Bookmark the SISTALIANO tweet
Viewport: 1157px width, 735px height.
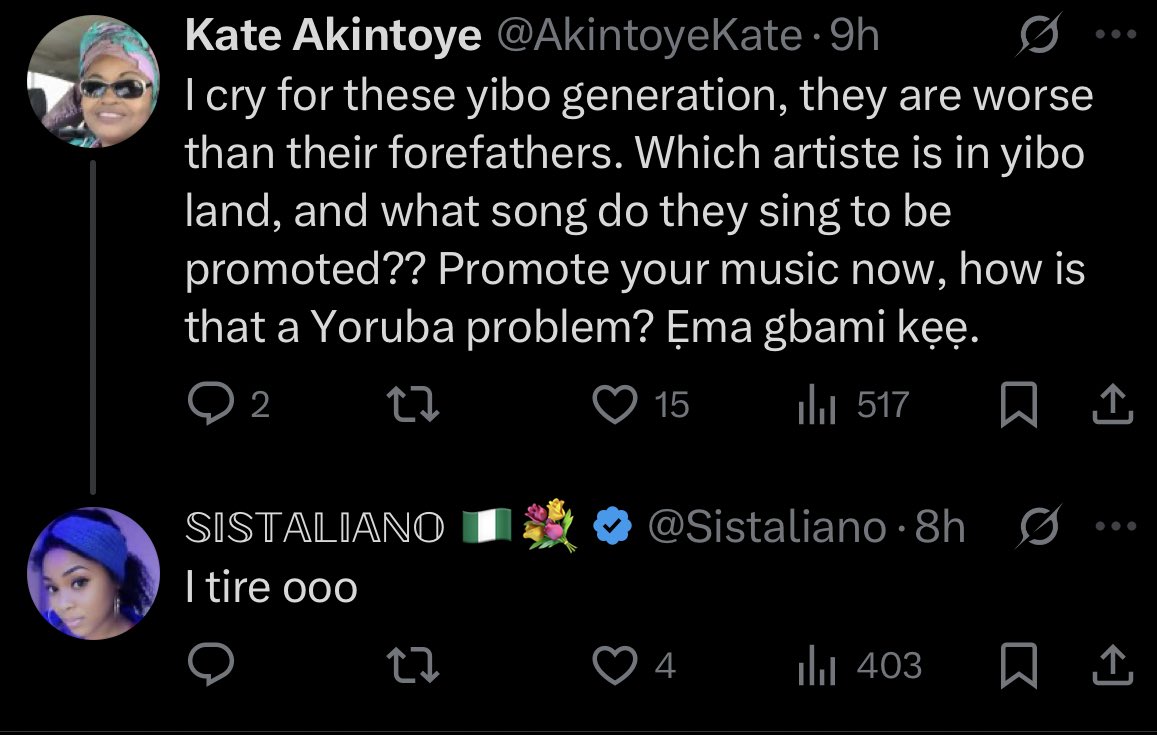click(x=1018, y=664)
